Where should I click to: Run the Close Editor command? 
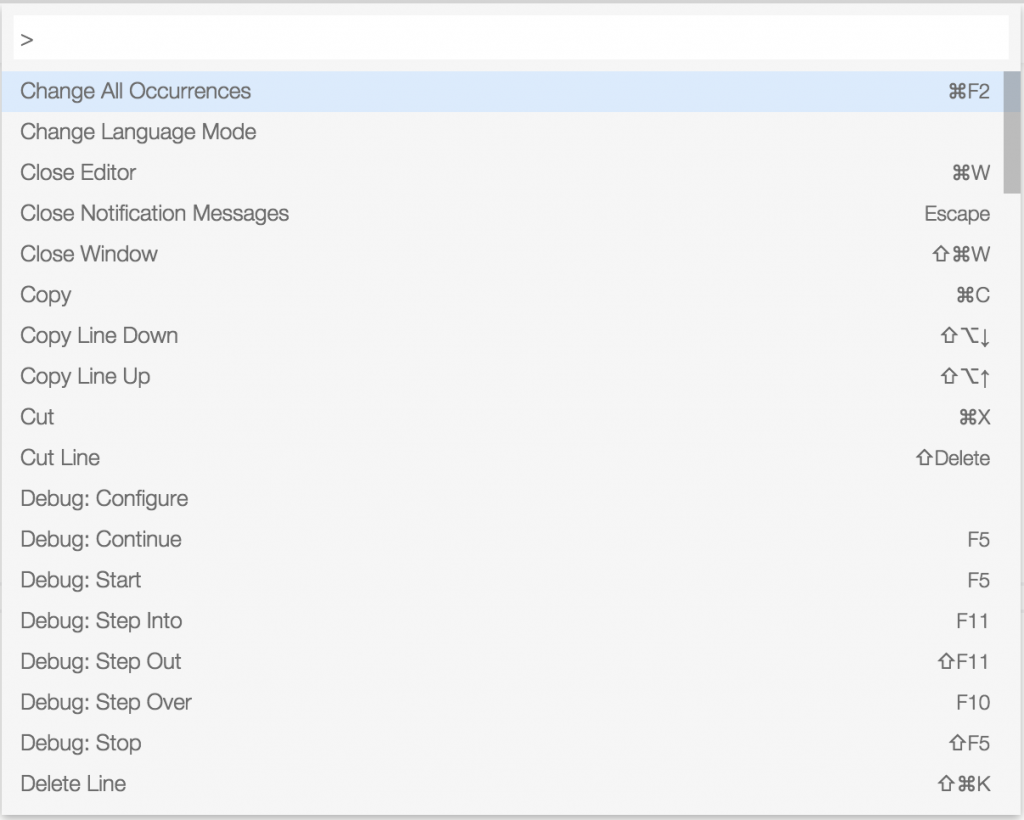[78, 173]
